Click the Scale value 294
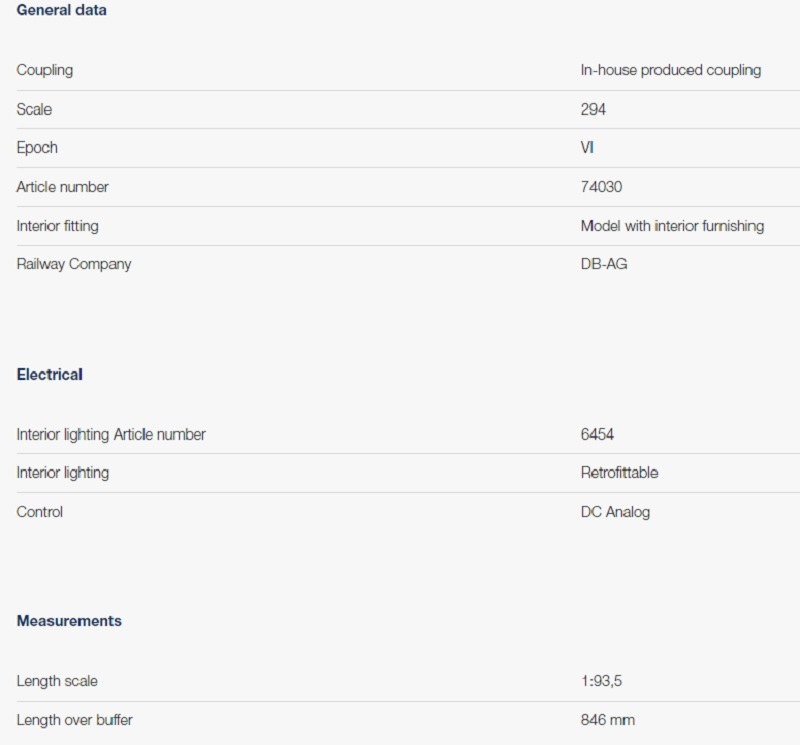Image resolution: width=800 pixels, height=745 pixels. [x=593, y=109]
